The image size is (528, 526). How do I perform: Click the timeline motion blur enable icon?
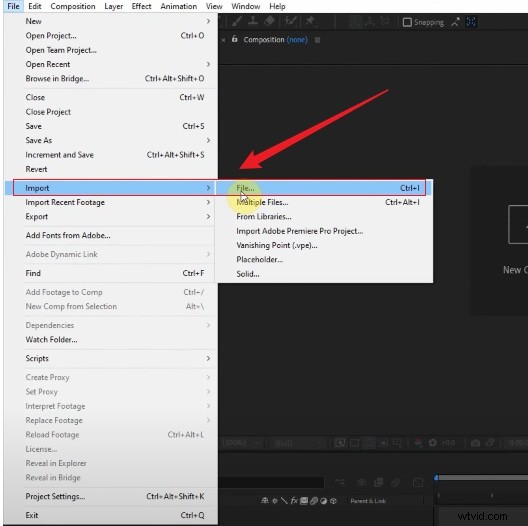point(395,483)
